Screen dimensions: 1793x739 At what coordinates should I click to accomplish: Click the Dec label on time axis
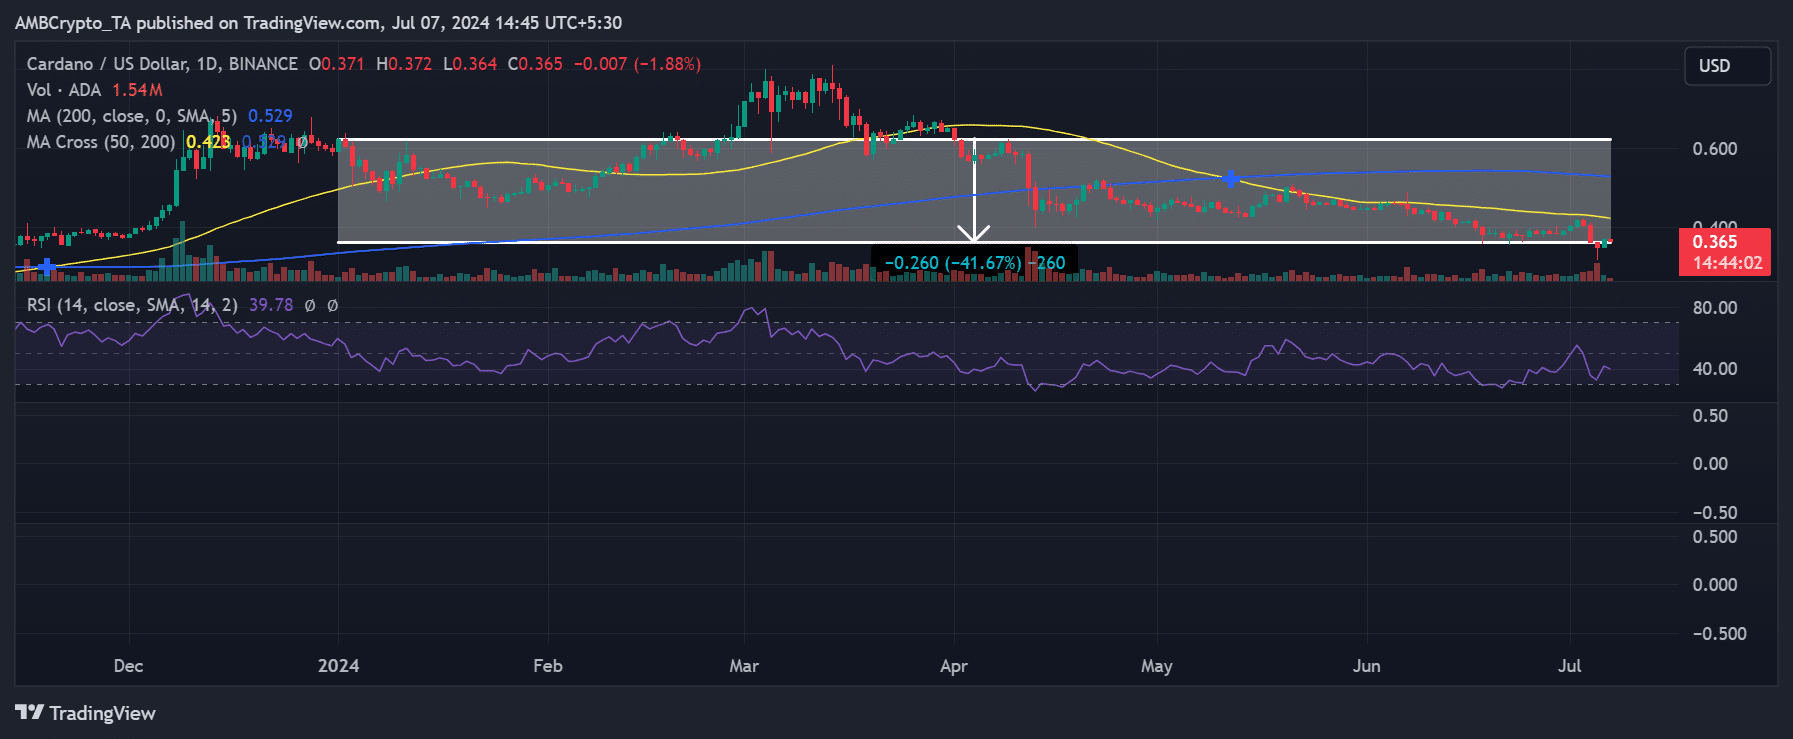[129, 666]
